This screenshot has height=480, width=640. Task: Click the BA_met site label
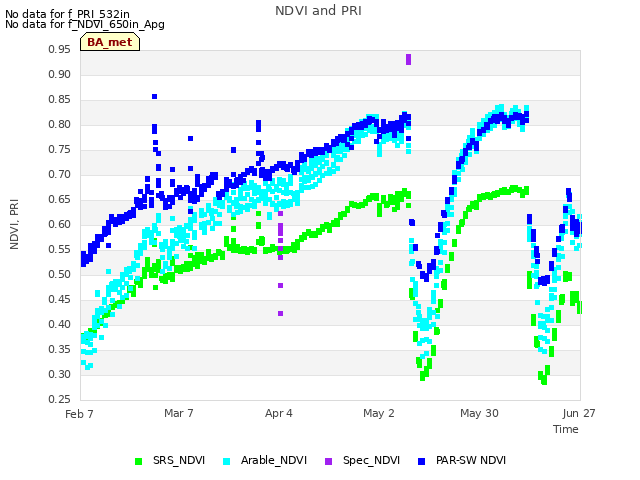click(110, 42)
